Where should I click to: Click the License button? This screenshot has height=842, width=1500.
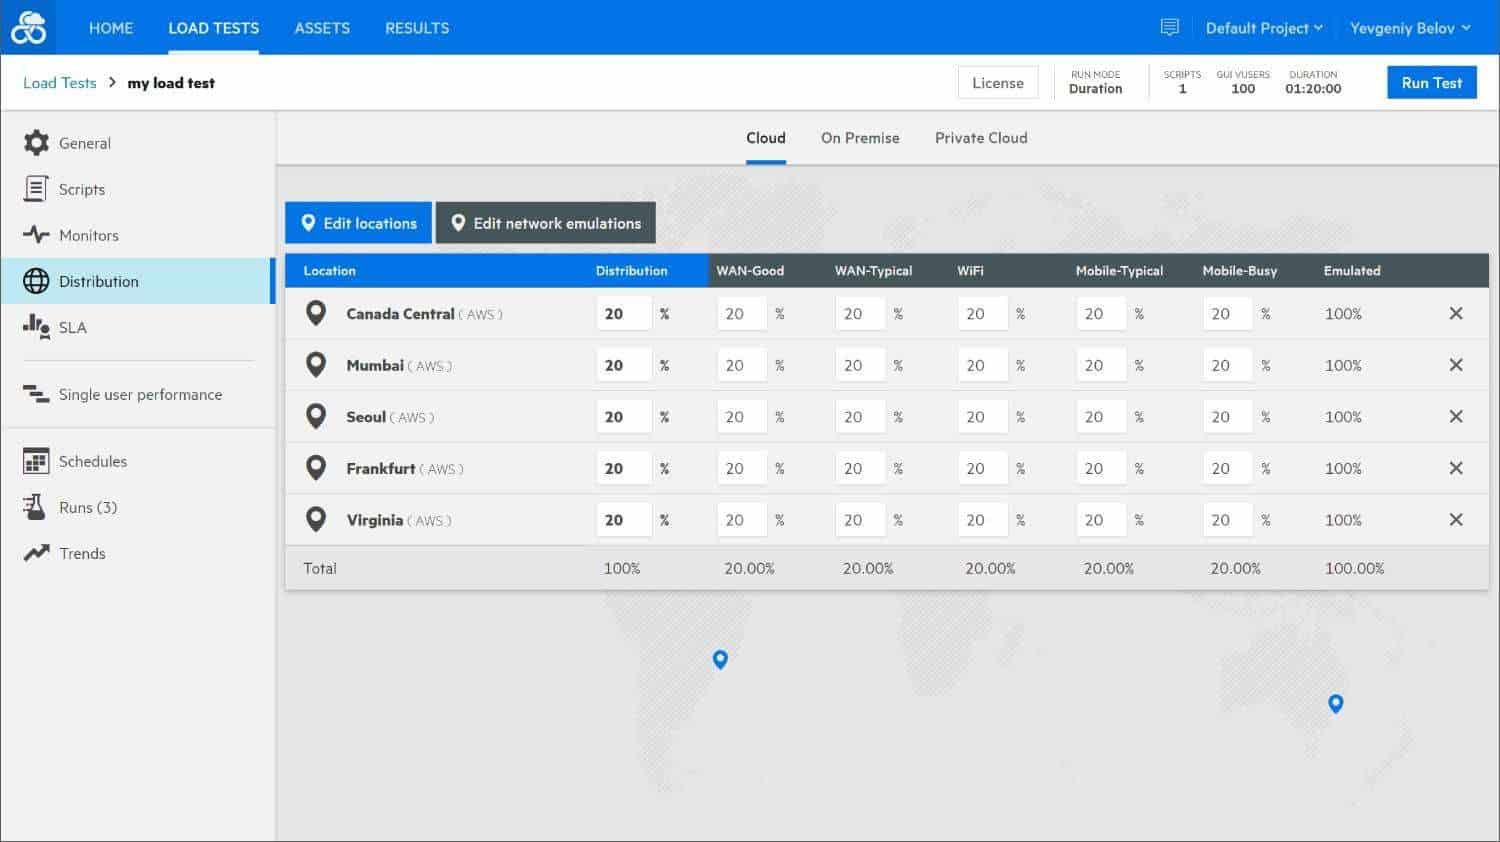[x=998, y=83]
